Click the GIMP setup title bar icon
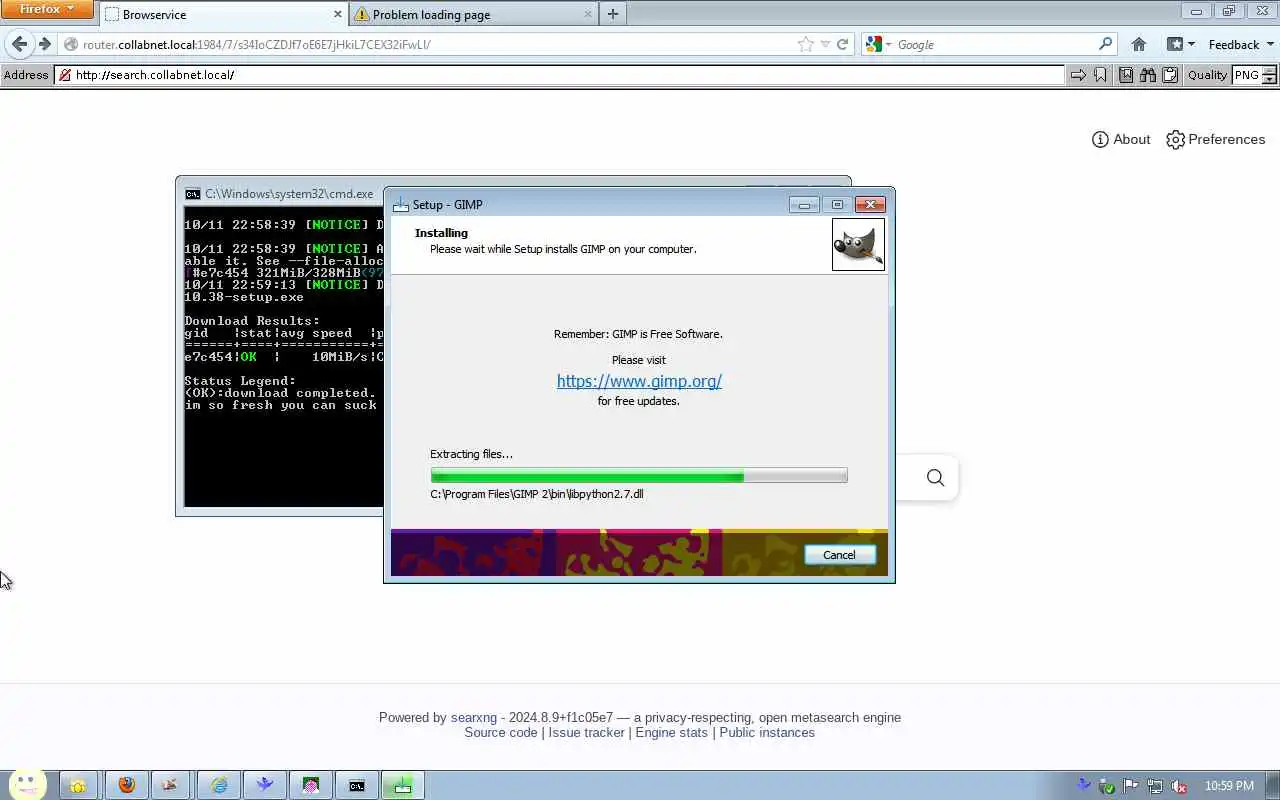Image resolution: width=1280 pixels, height=800 pixels. click(401, 204)
